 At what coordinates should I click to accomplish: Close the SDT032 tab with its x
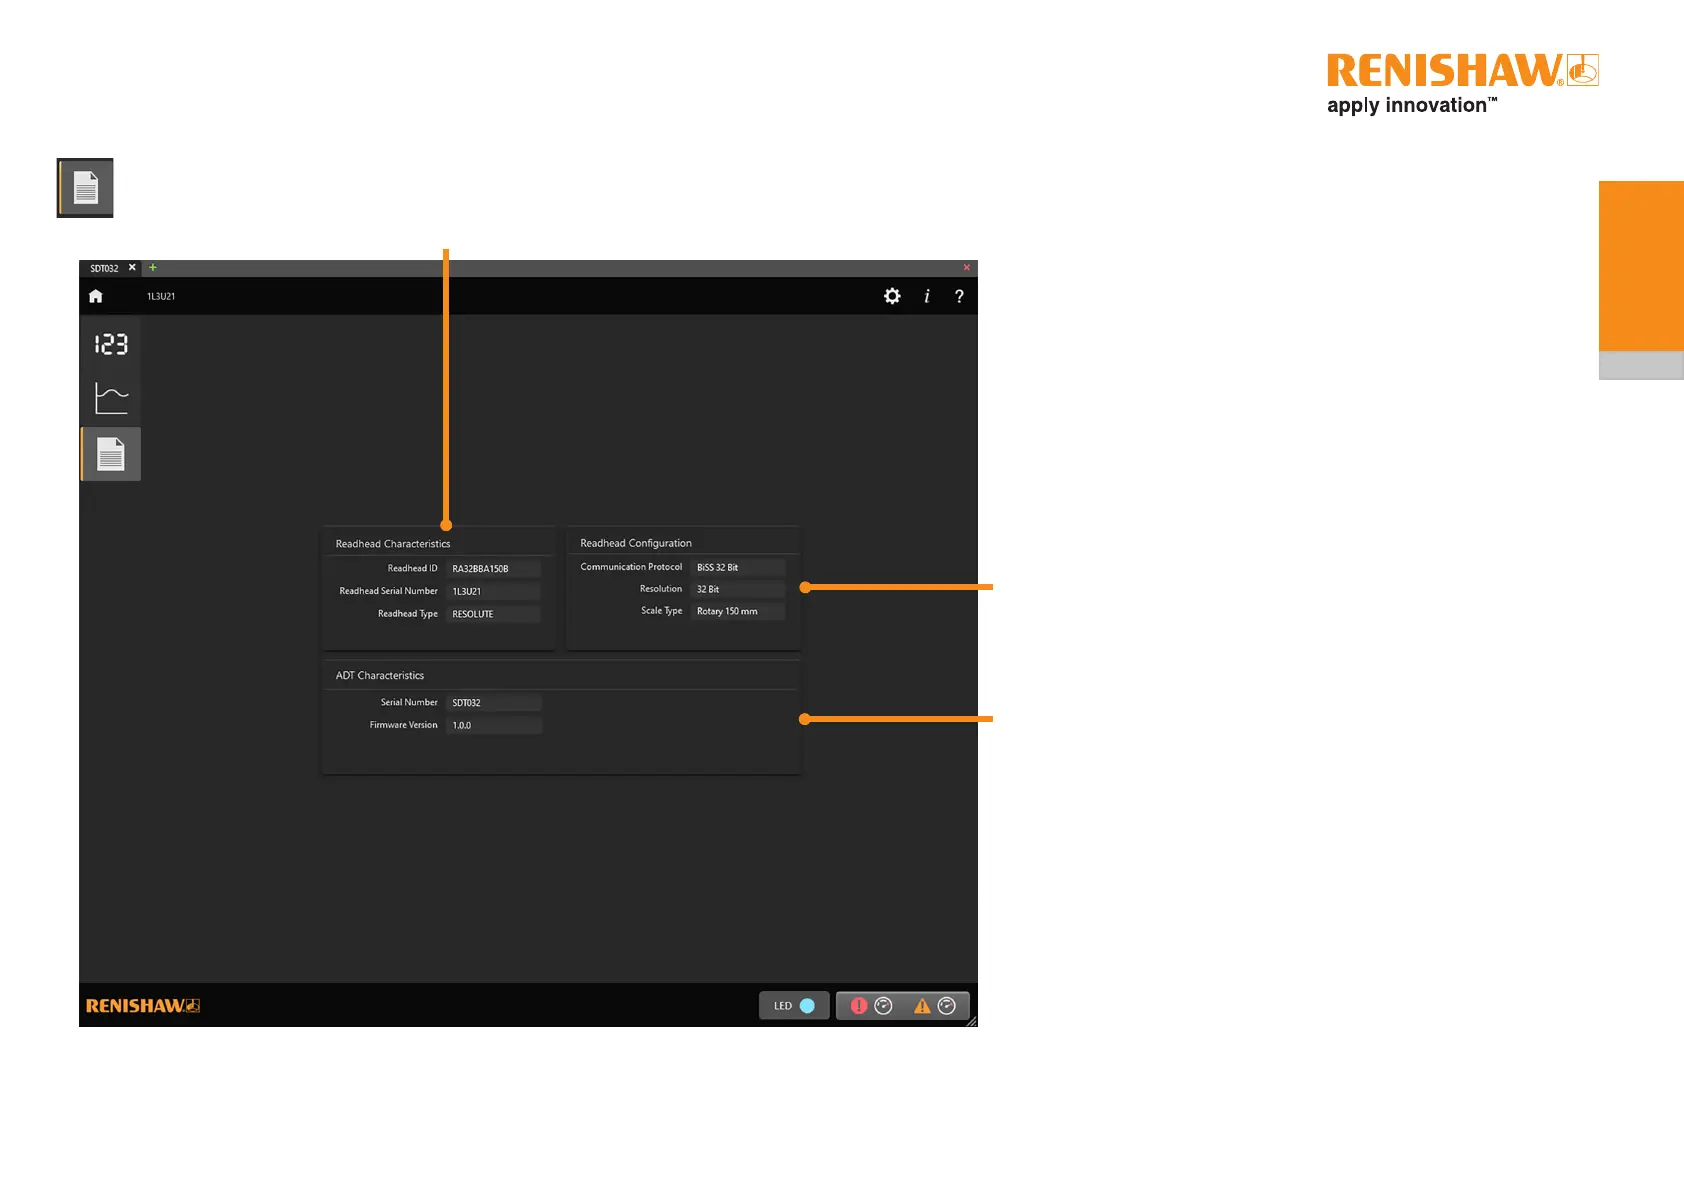coord(132,268)
